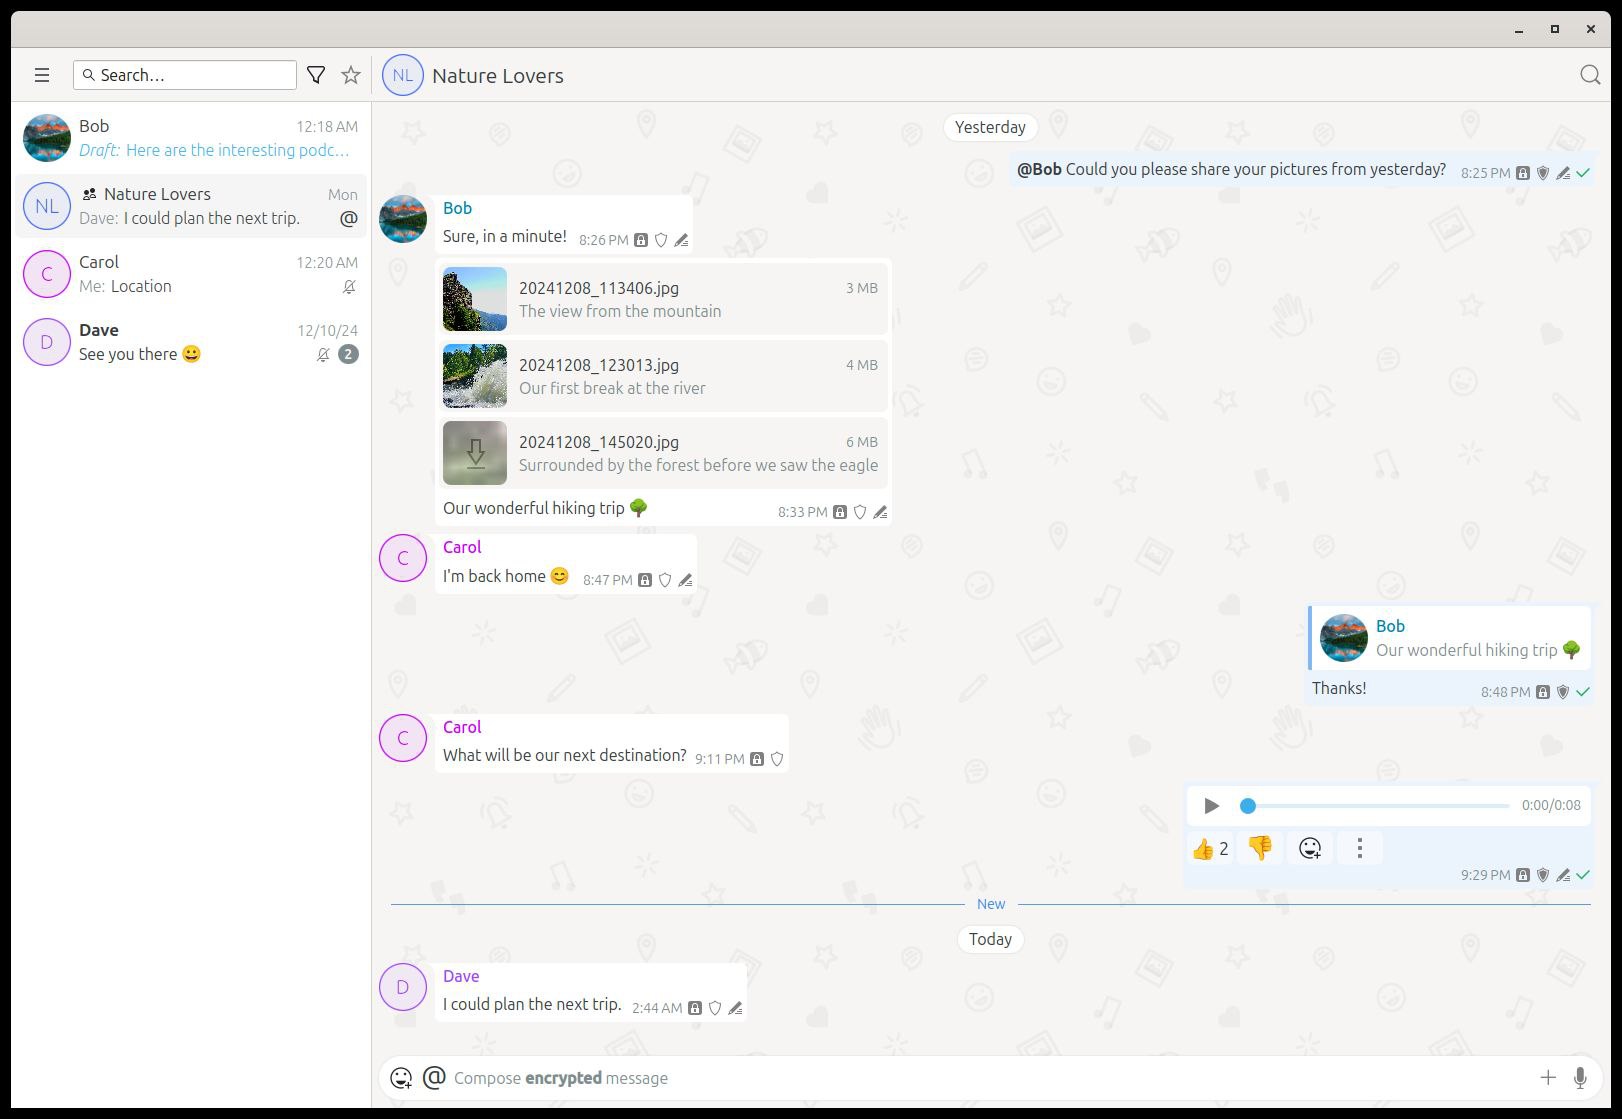Click the muted bell icon on Carol's chat
This screenshot has height=1119, width=1622.
click(349, 287)
